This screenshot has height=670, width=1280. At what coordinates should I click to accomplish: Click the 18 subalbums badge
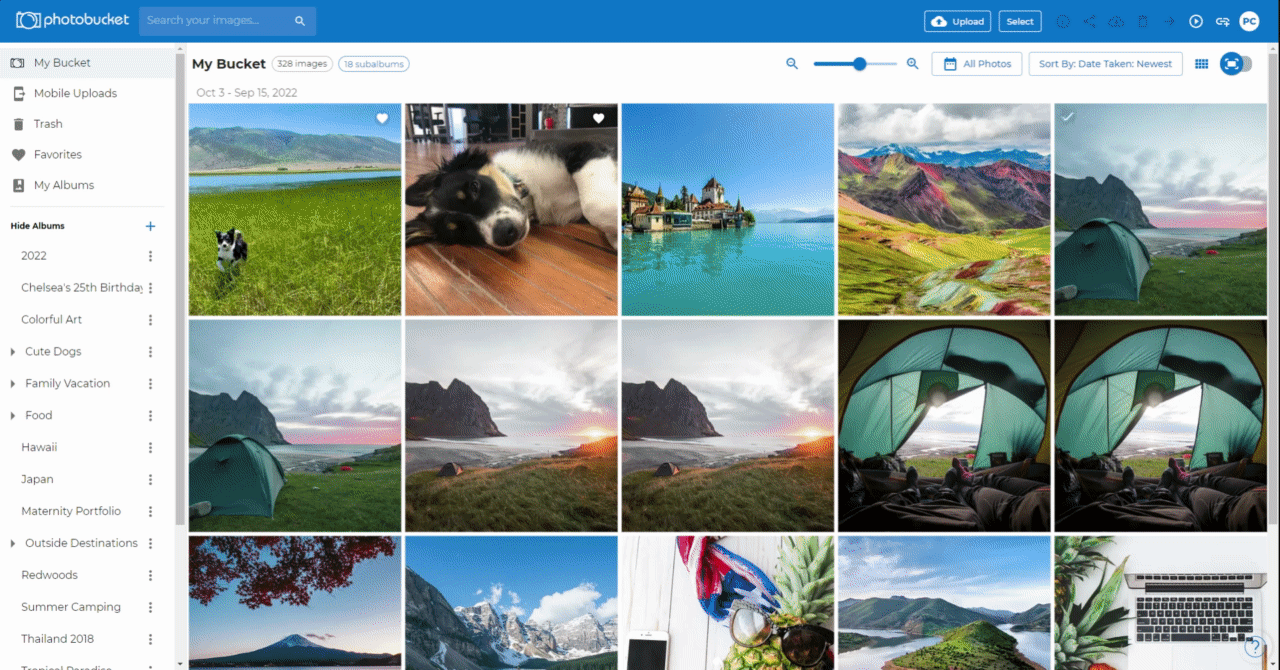(x=374, y=64)
